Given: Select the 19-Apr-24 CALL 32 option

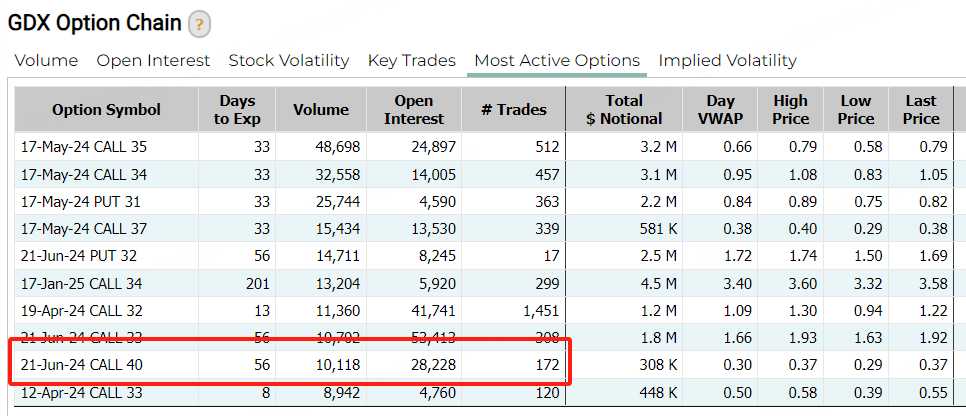Looking at the screenshot, I should [83, 311].
